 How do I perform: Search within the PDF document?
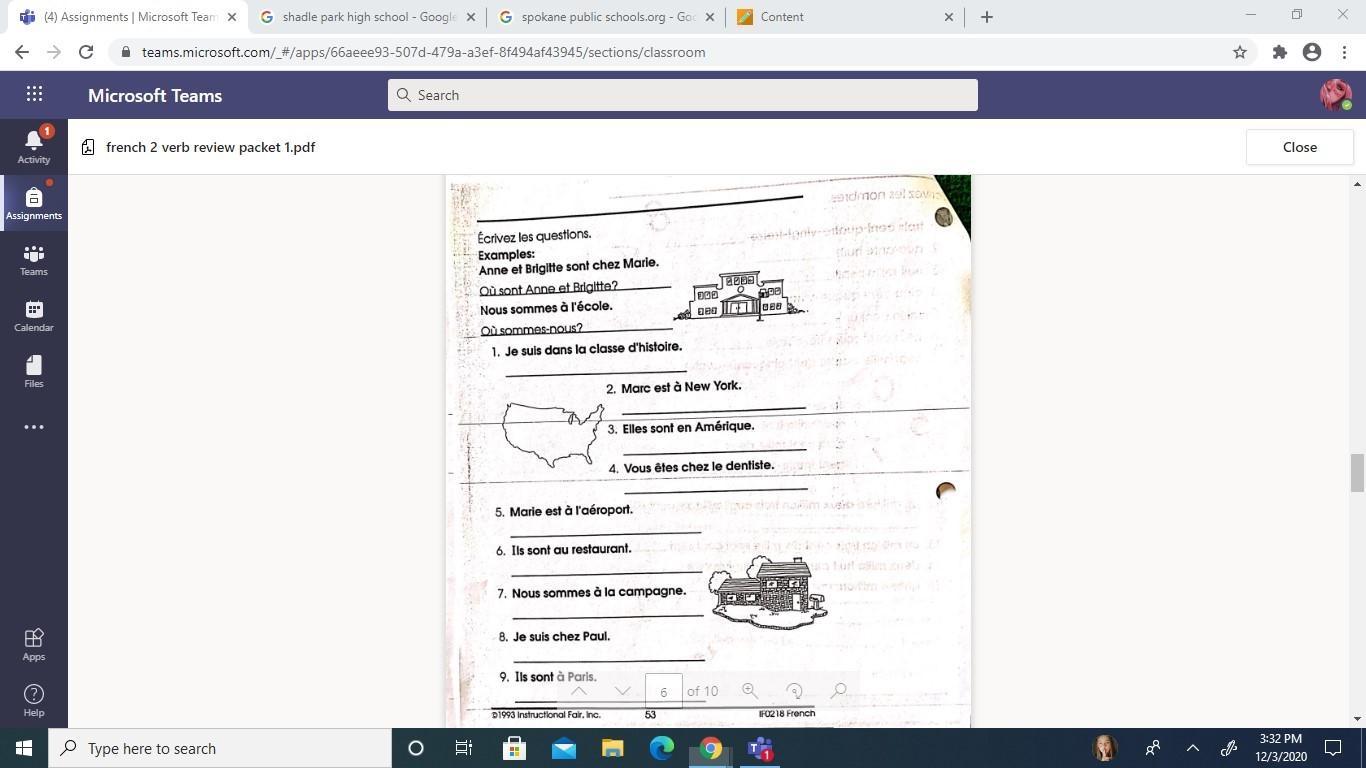pos(838,691)
